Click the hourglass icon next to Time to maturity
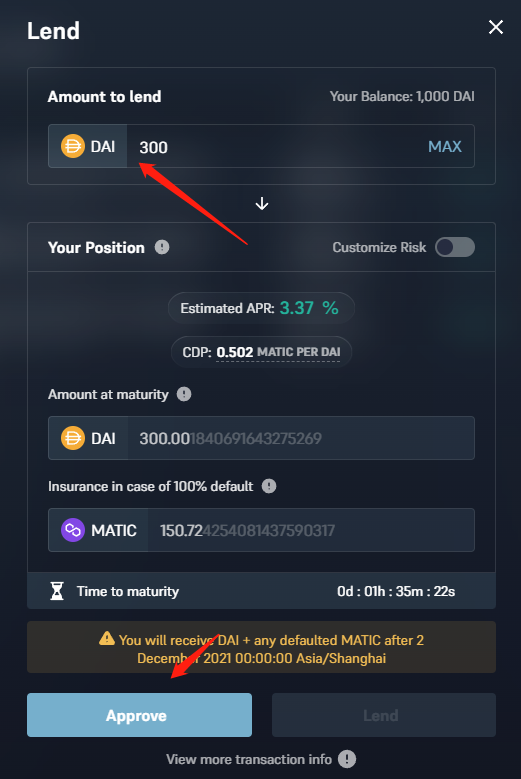Image resolution: width=521 pixels, height=779 pixels. (x=57, y=591)
